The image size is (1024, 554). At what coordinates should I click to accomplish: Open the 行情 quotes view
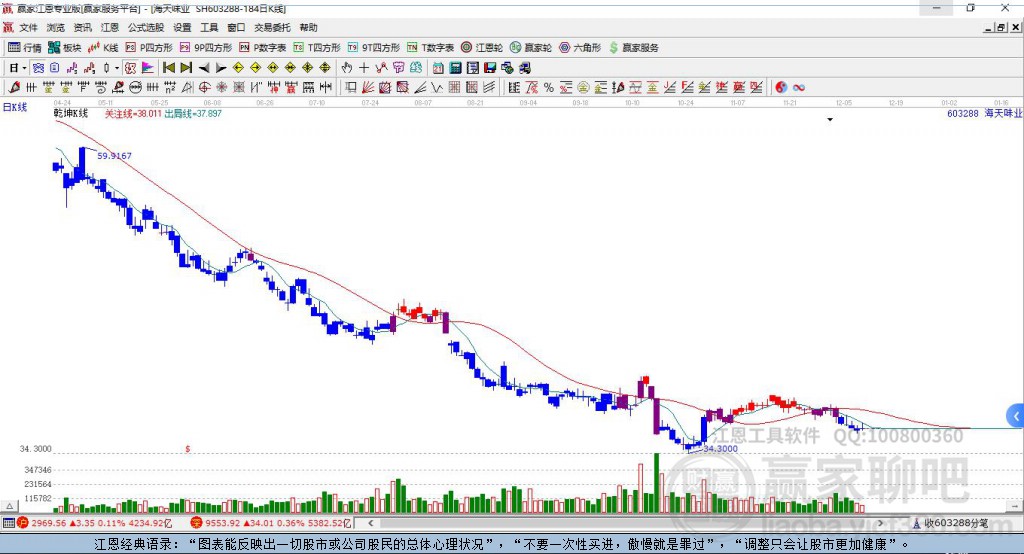(25, 48)
